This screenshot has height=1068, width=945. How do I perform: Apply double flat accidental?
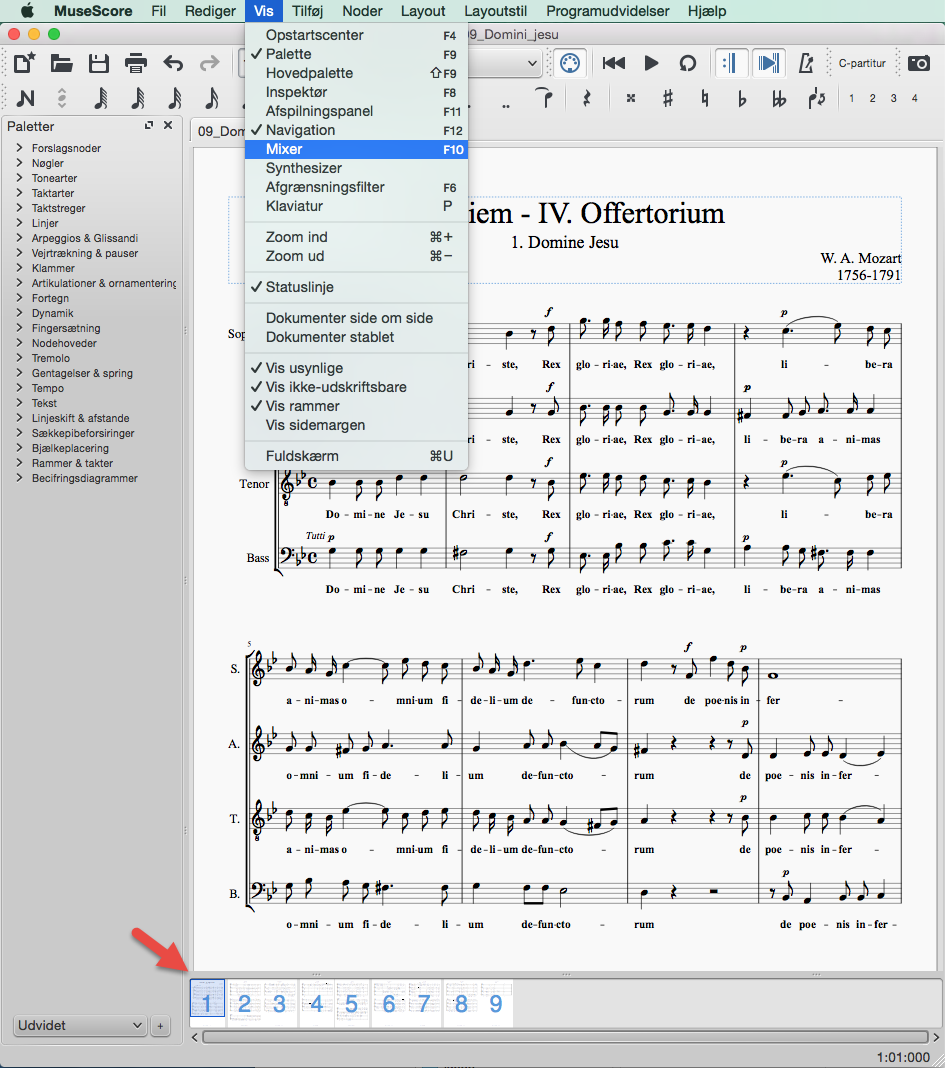(x=779, y=99)
